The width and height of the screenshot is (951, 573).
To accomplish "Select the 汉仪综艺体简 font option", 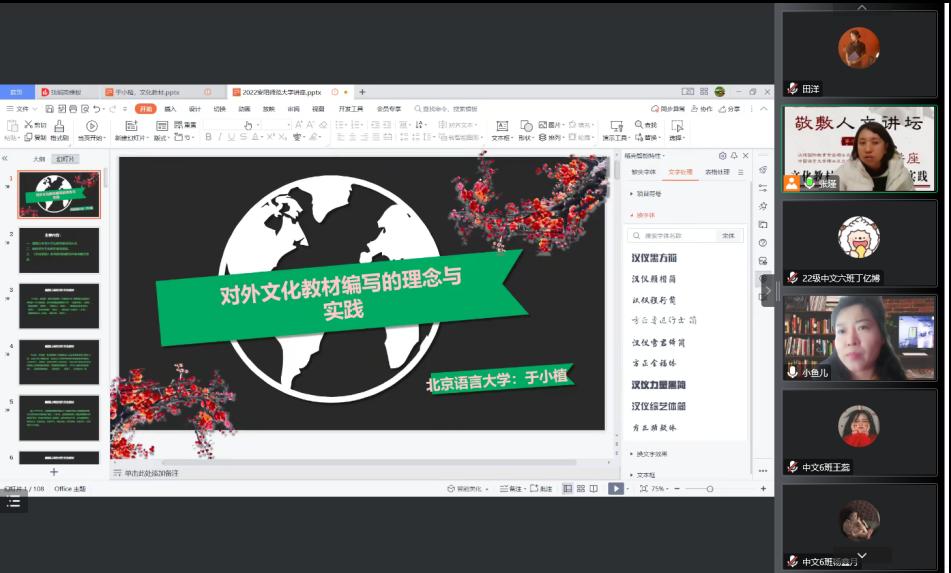I will pyautogui.click(x=658, y=406).
